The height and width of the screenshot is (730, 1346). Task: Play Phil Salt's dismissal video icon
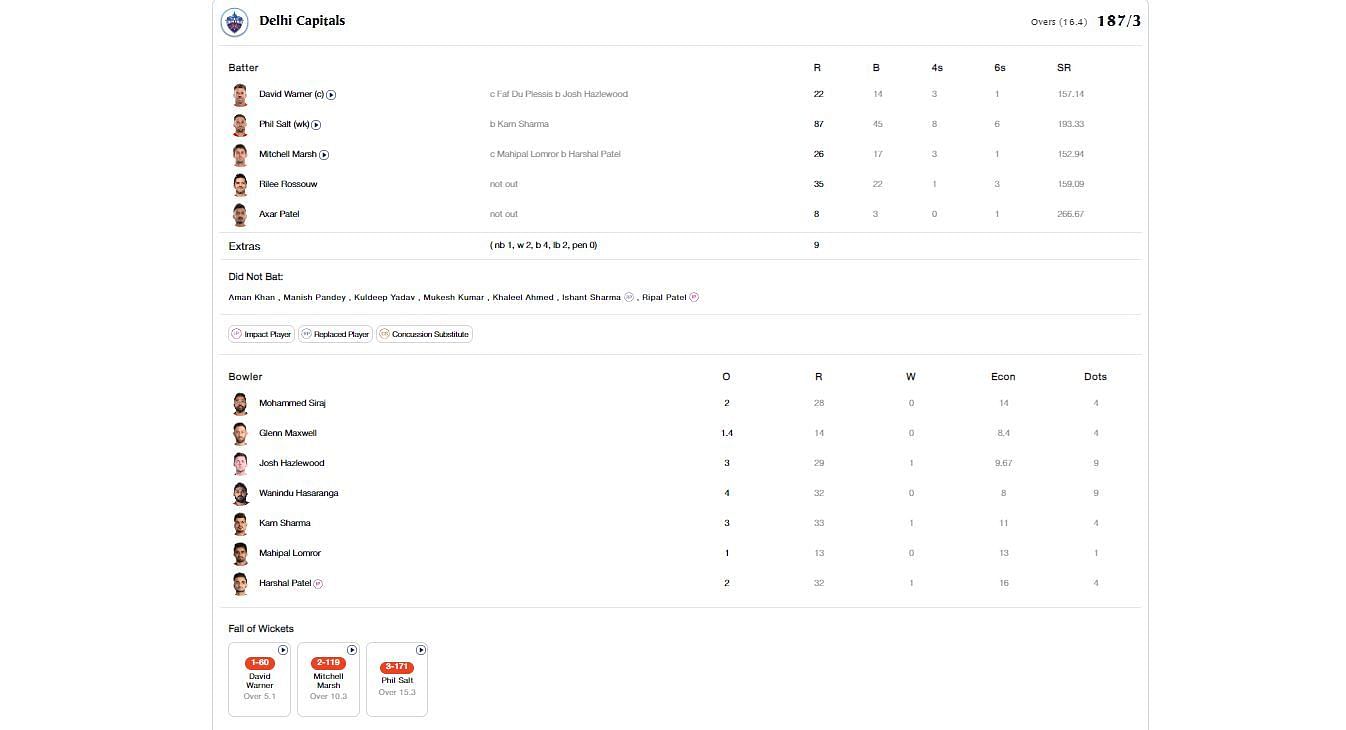[x=316, y=125]
